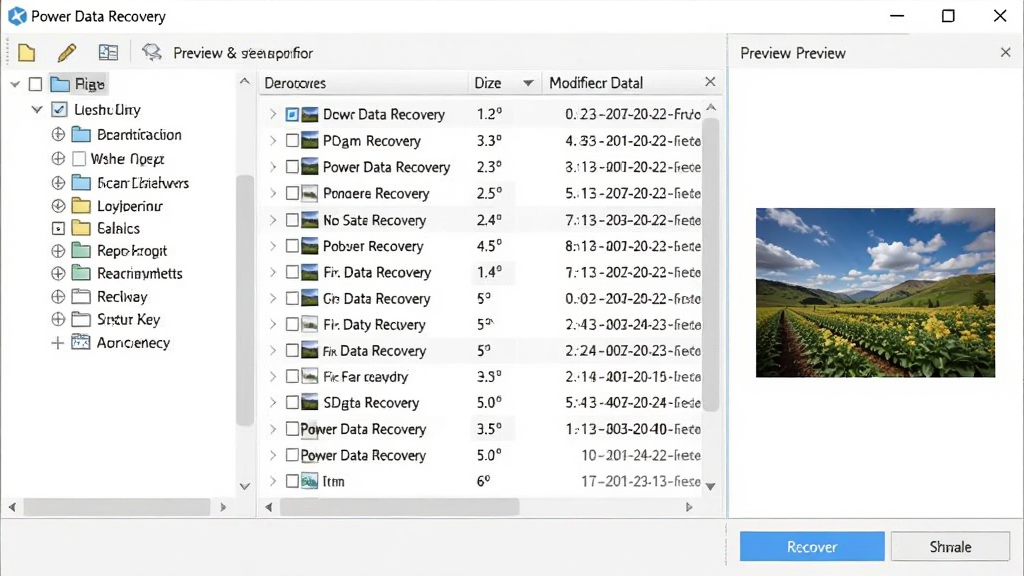
Task: Check the Itm row checkbox
Action: (292, 481)
